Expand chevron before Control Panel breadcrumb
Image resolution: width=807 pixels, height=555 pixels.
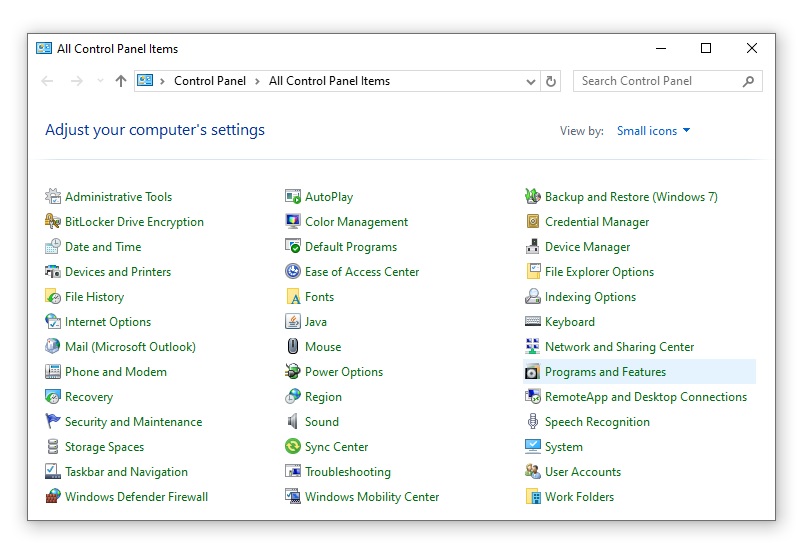coord(162,81)
